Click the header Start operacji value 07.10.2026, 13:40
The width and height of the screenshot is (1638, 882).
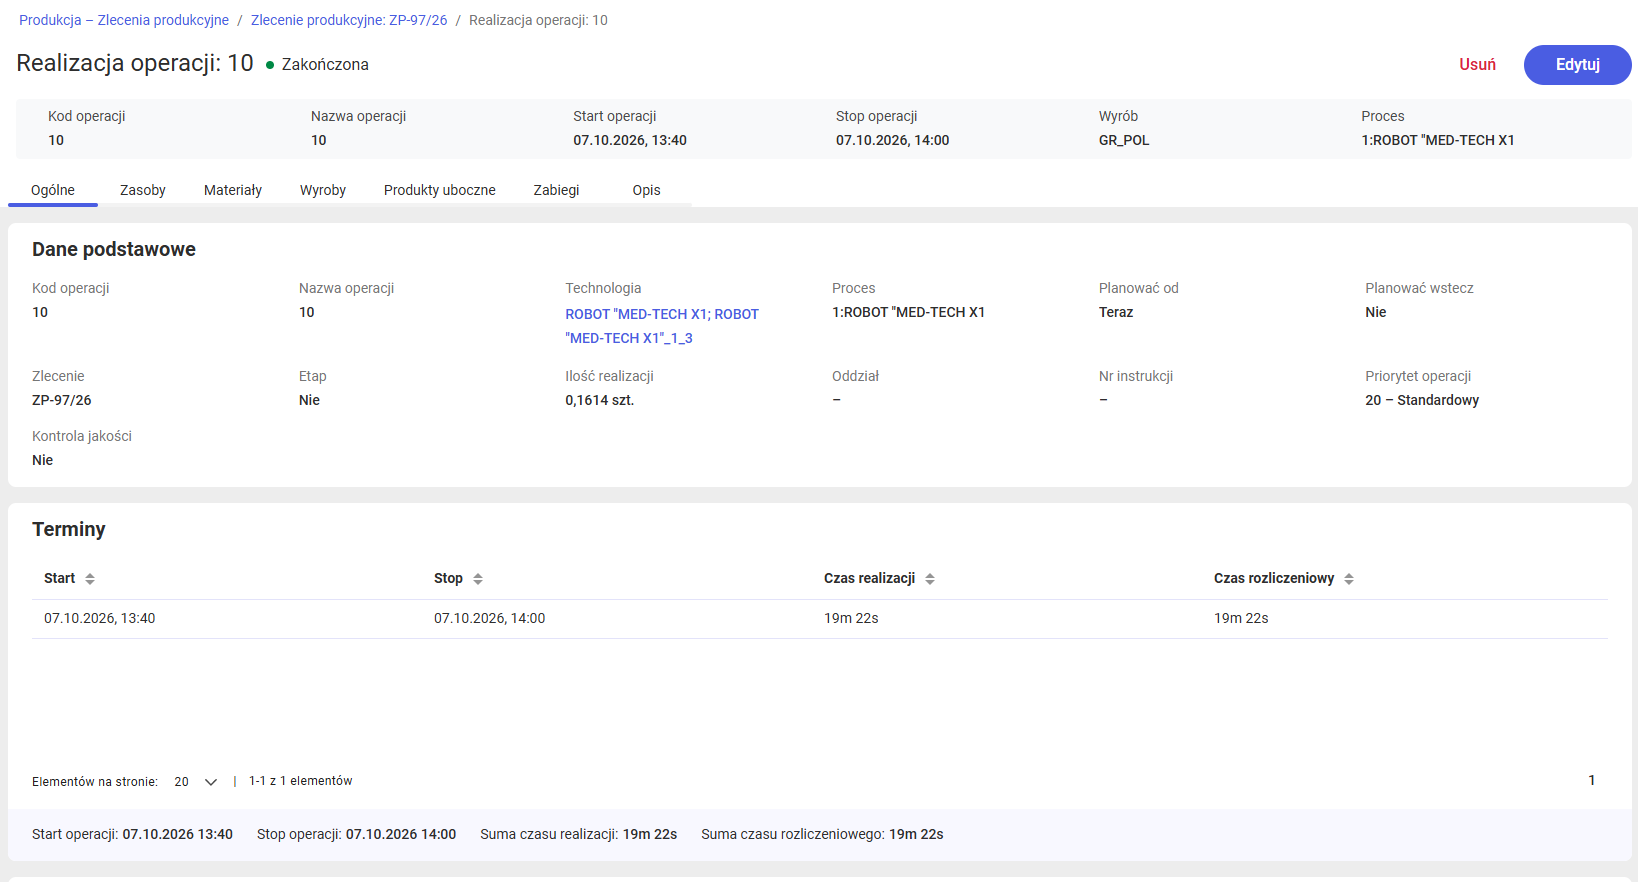coord(630,140)
